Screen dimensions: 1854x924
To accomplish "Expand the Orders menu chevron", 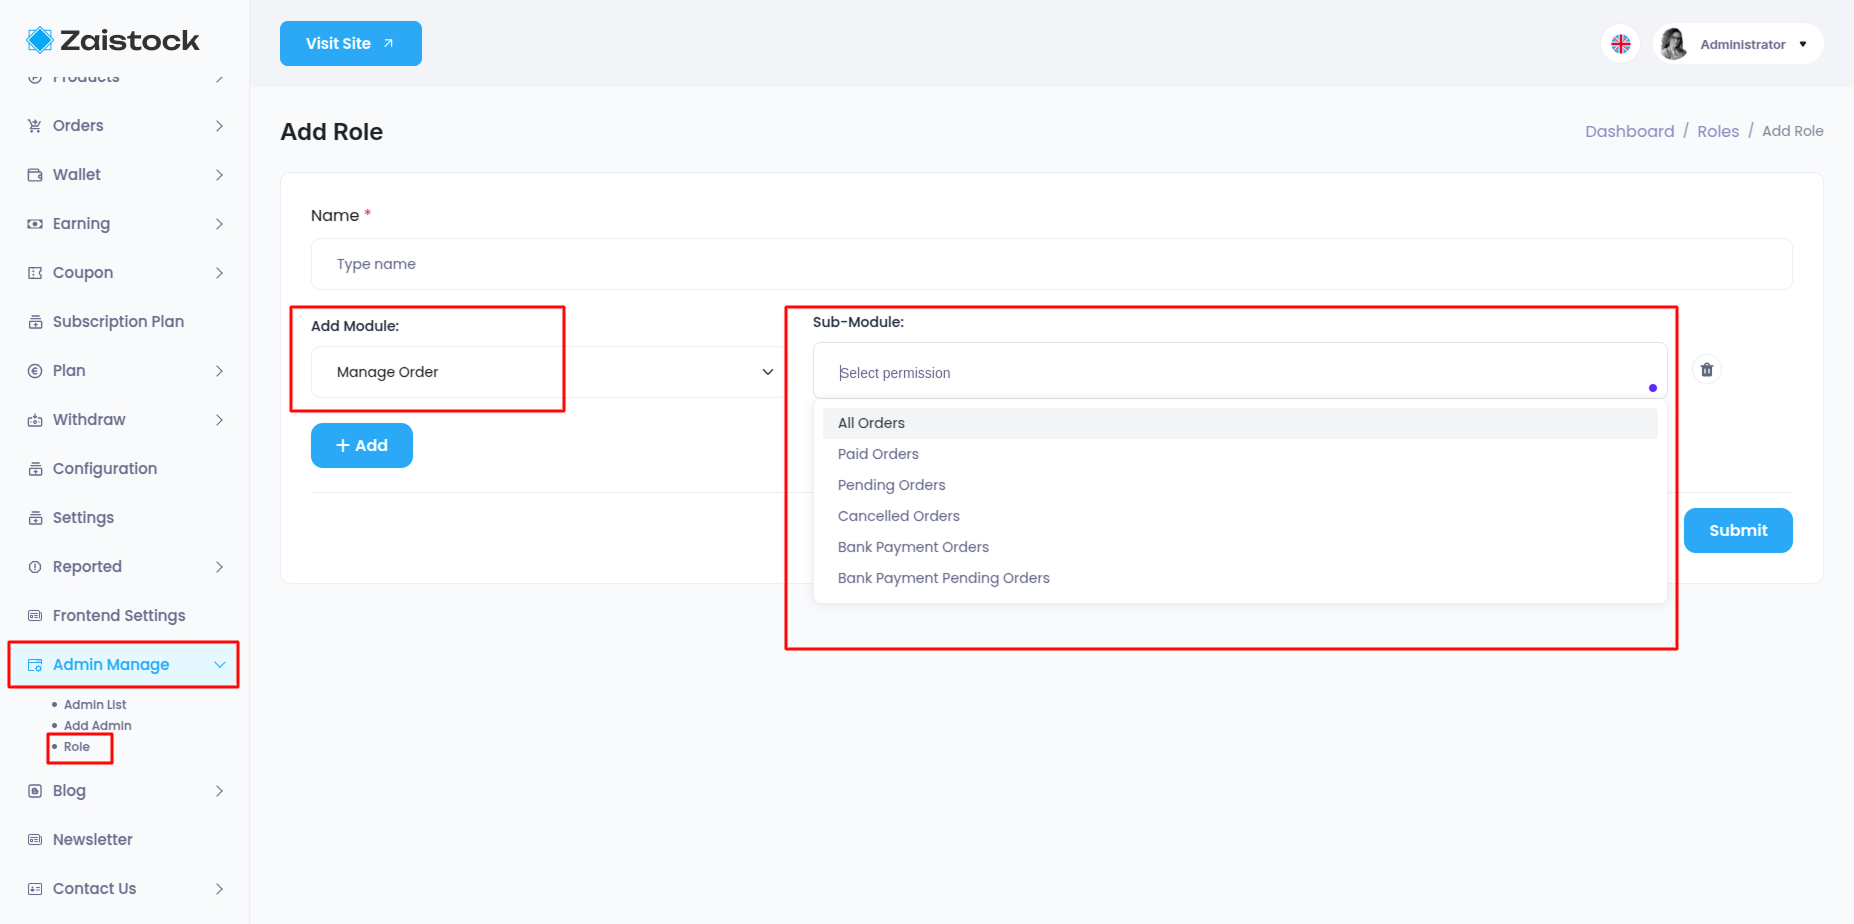I will tap(219, 126).
